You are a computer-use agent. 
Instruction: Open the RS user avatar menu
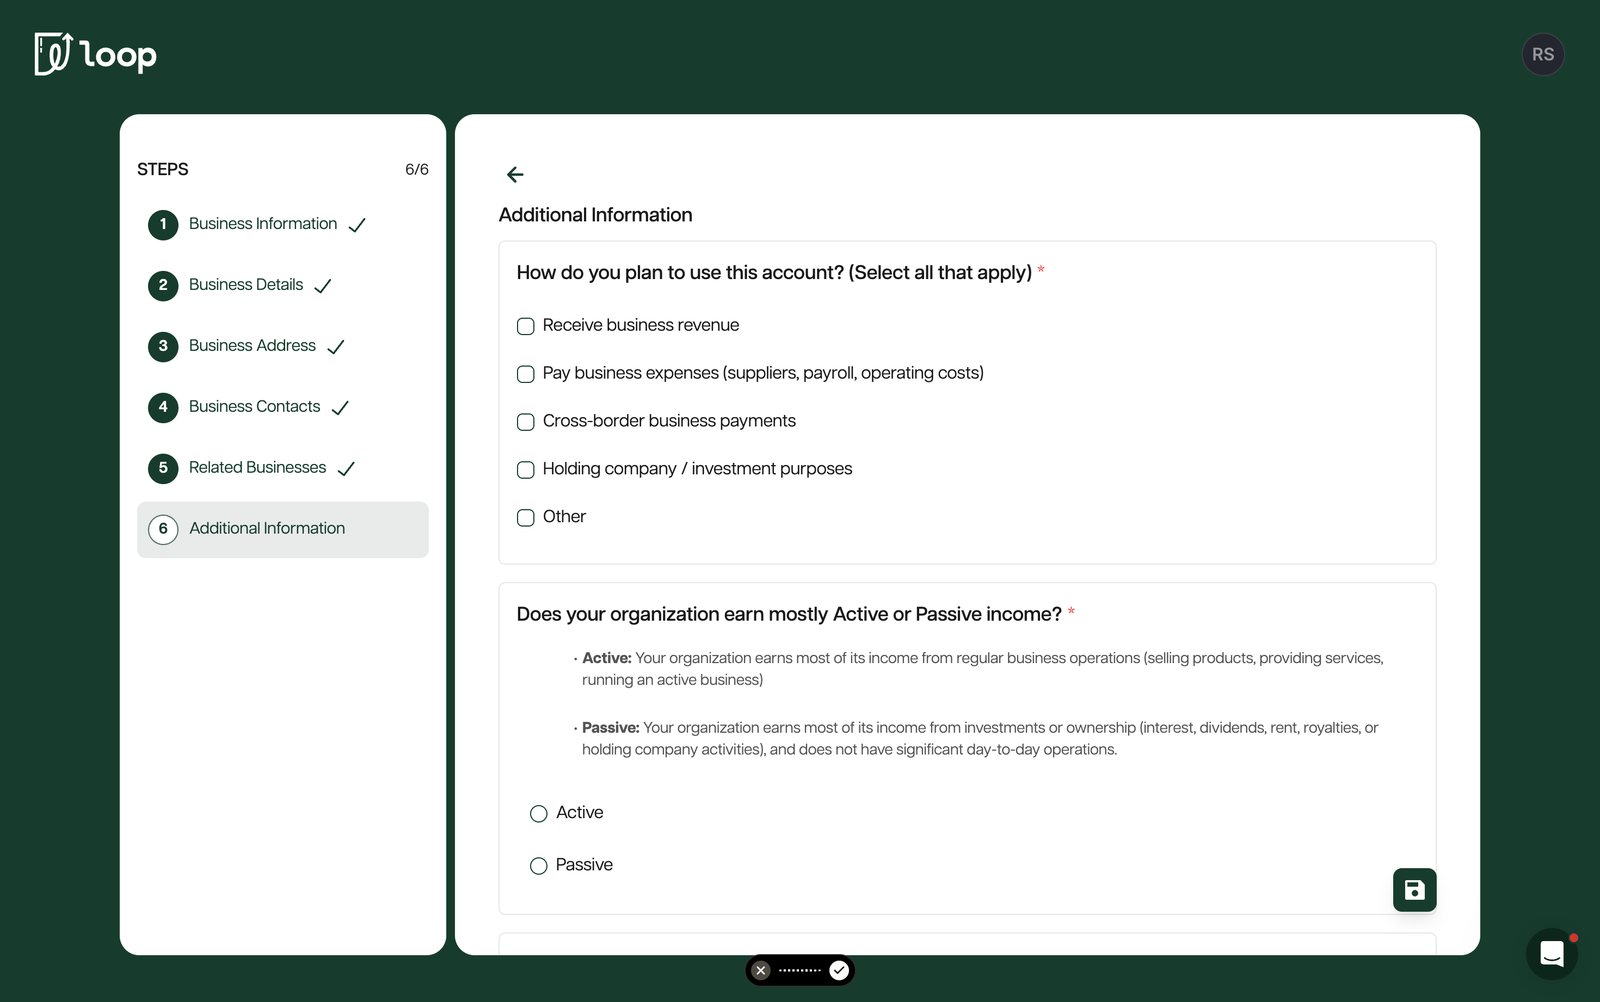[1543, 55]
